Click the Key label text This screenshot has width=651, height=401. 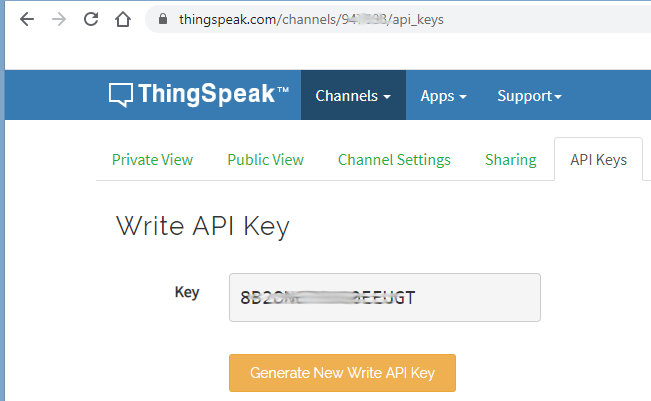(x=187, y=293)
